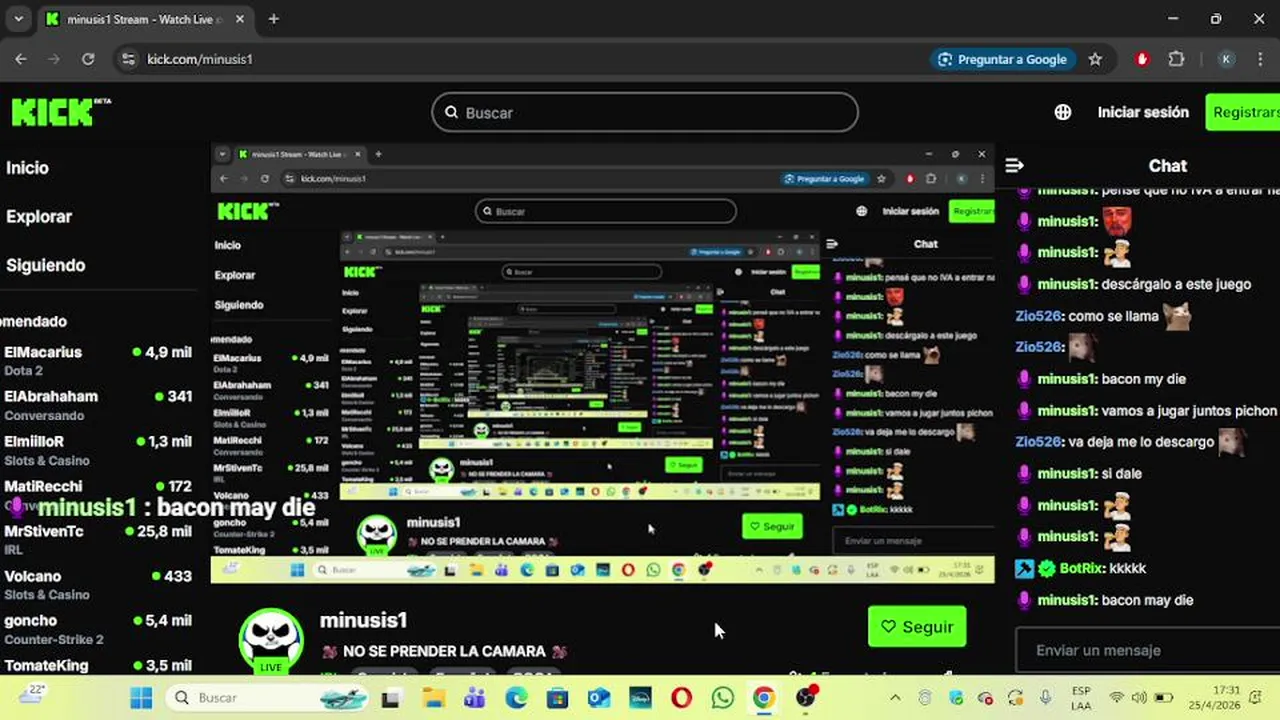Click the 'Chat' panel heading on the main page
This screenshot has width=1280, height=720.
click(x=1167, y=166)
